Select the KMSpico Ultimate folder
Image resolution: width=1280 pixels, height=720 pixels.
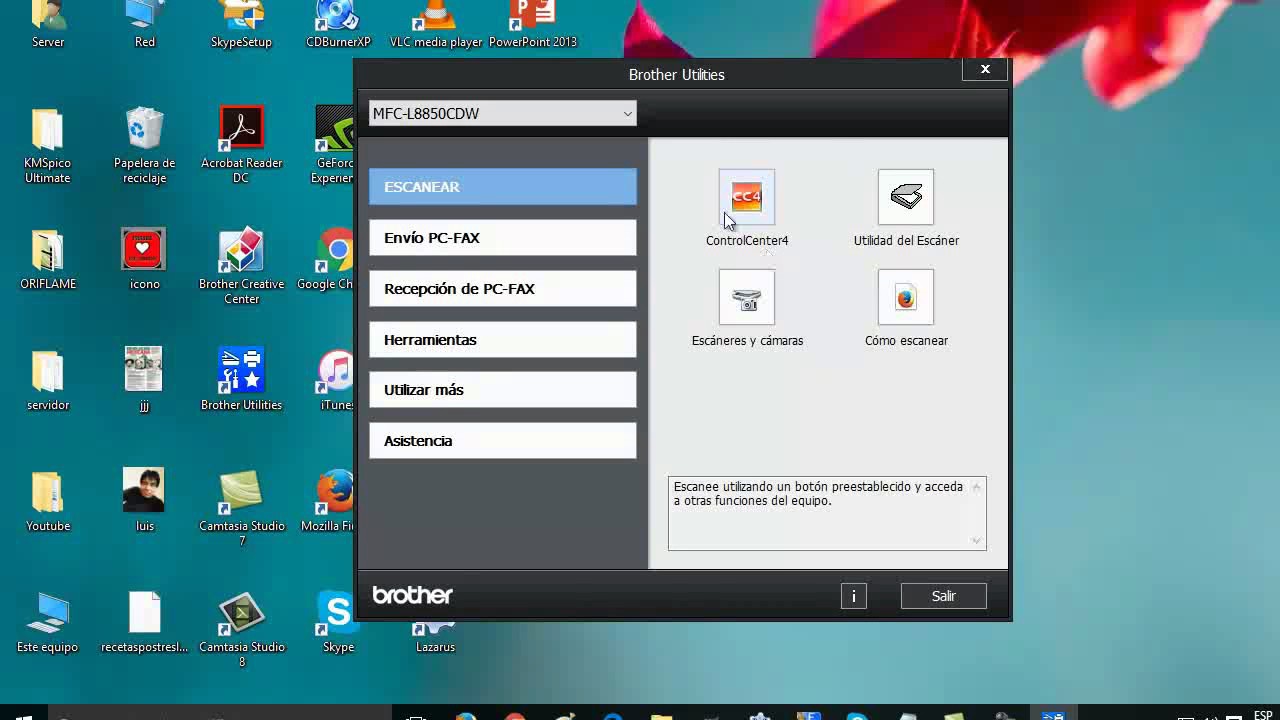point(48,146)
